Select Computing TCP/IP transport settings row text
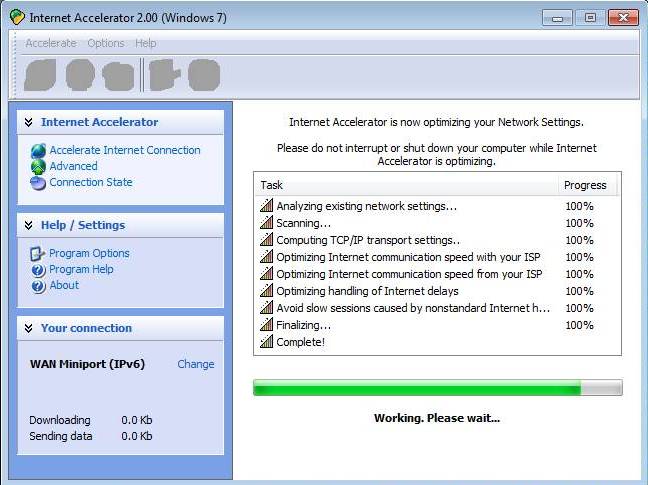648x485 pixels. coord(368,240)
